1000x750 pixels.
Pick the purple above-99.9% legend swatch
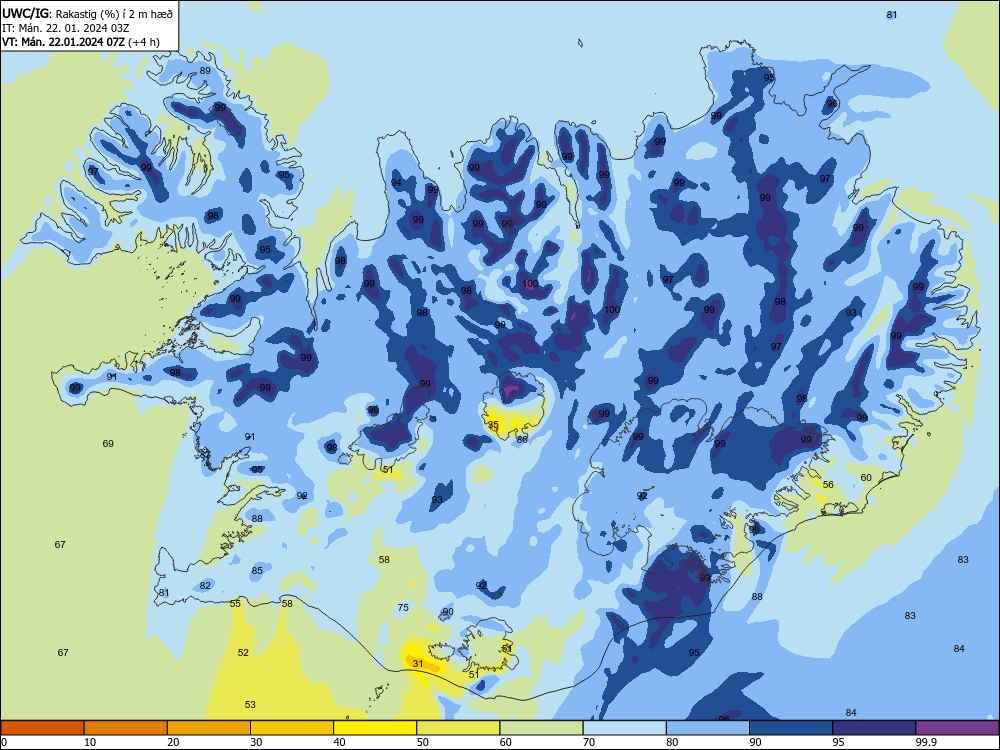(x=957, y=728)
